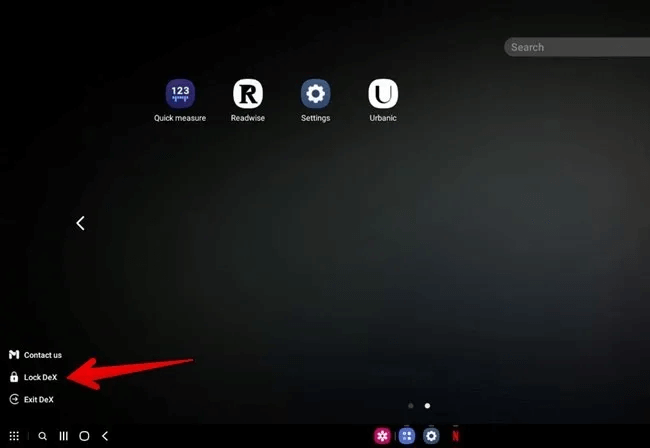Launch the Readwise app

pyautogui.click(x=248, y=95)
